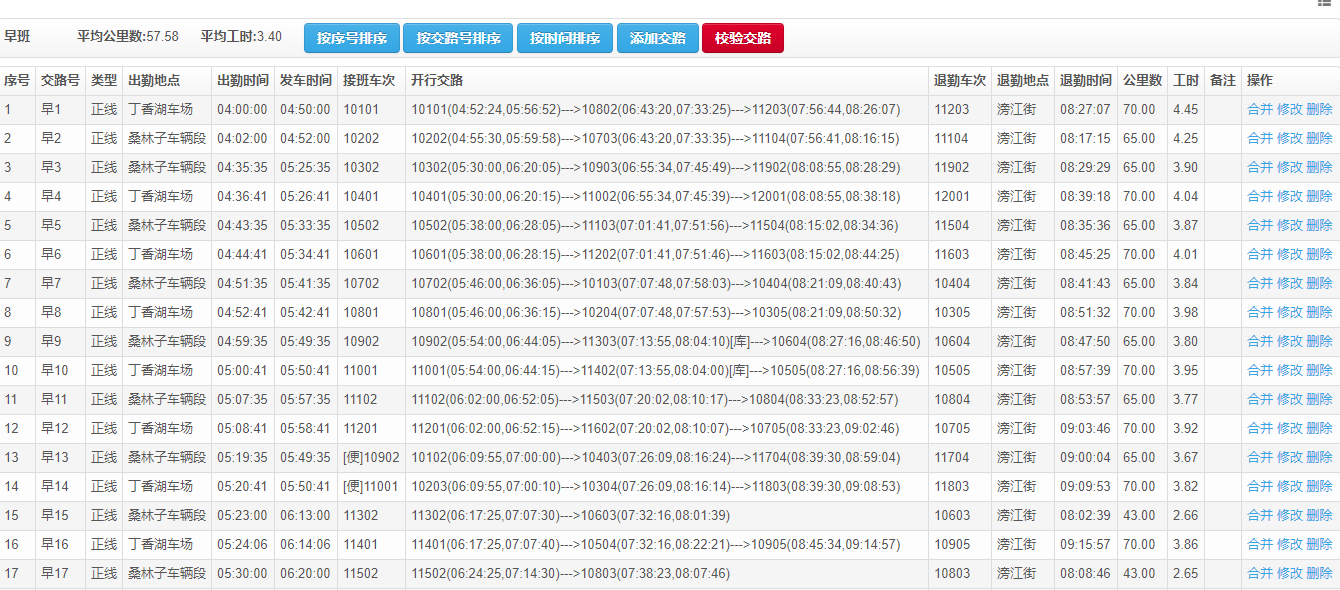Click the red 校验交路 button
Viewport: 1340px width, 590px height.
point(743,39)
